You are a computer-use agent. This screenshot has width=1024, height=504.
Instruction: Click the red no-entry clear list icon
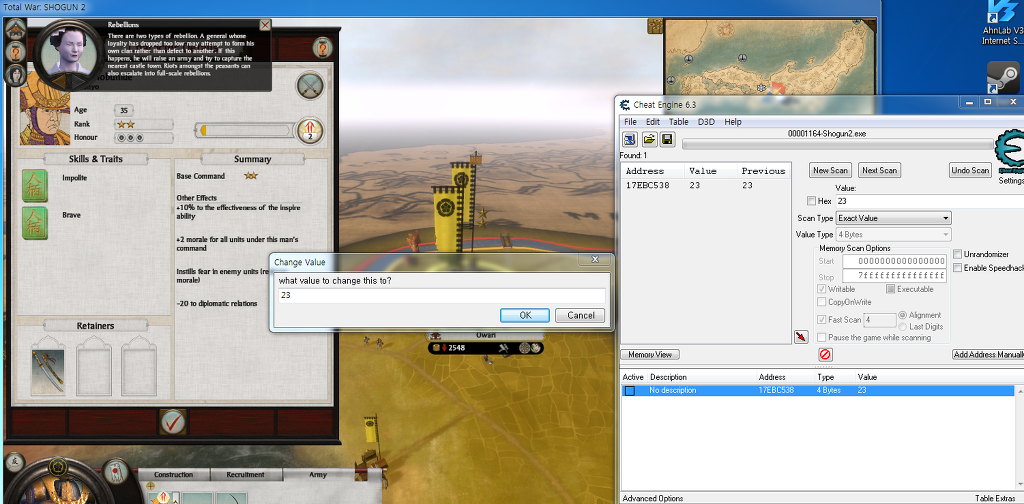pyautogui.click(x=825, y=354)
